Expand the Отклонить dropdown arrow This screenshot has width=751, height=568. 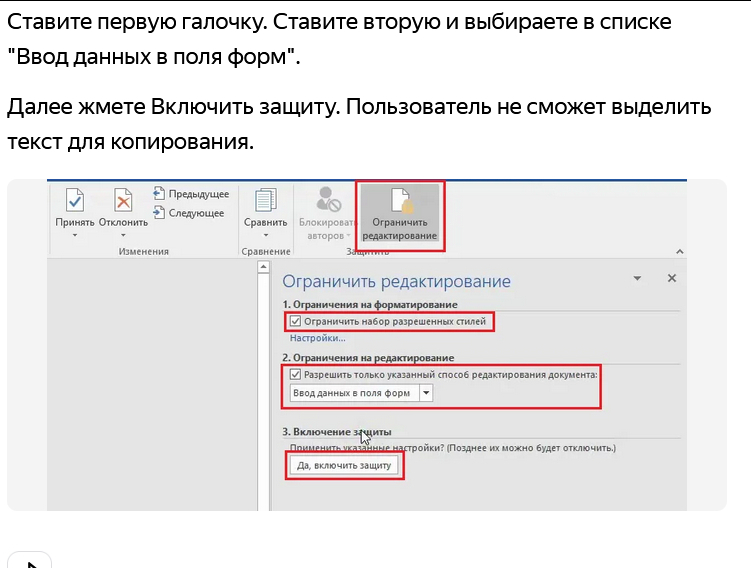[123, 235]
